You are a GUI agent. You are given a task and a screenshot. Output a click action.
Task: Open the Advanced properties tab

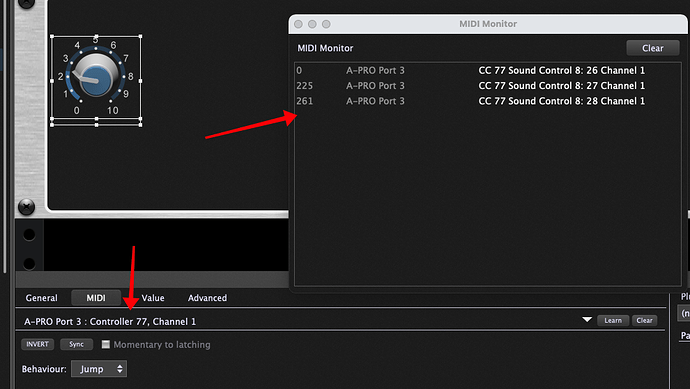207,298
